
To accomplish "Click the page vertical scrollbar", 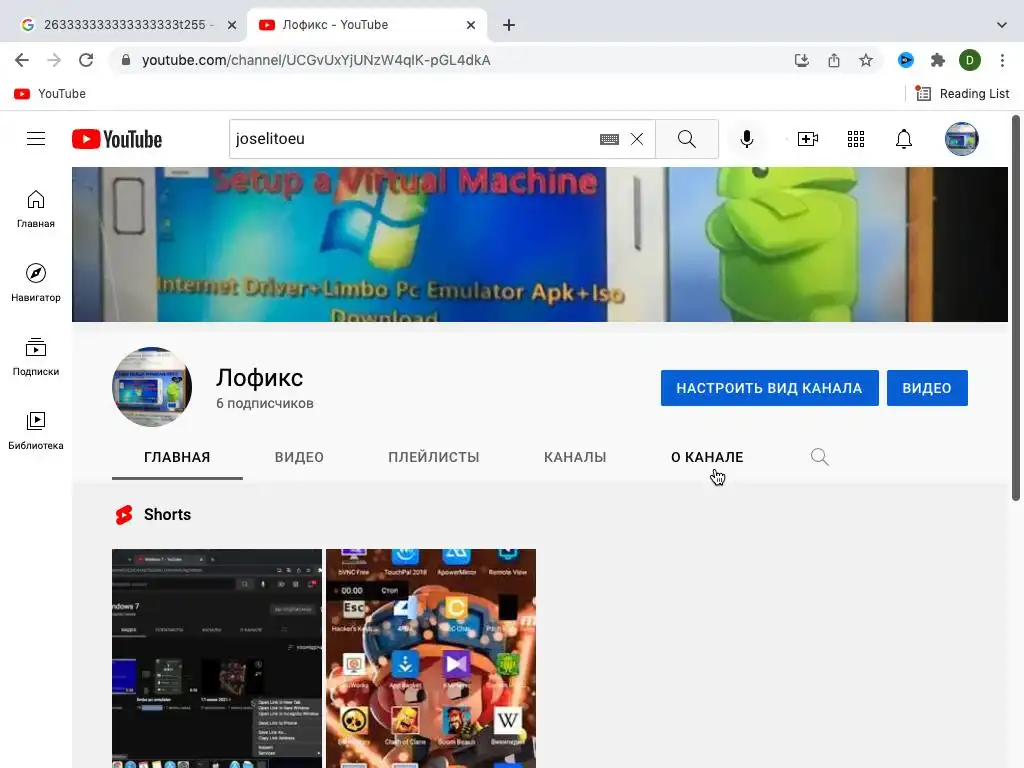I will 1016,308.
